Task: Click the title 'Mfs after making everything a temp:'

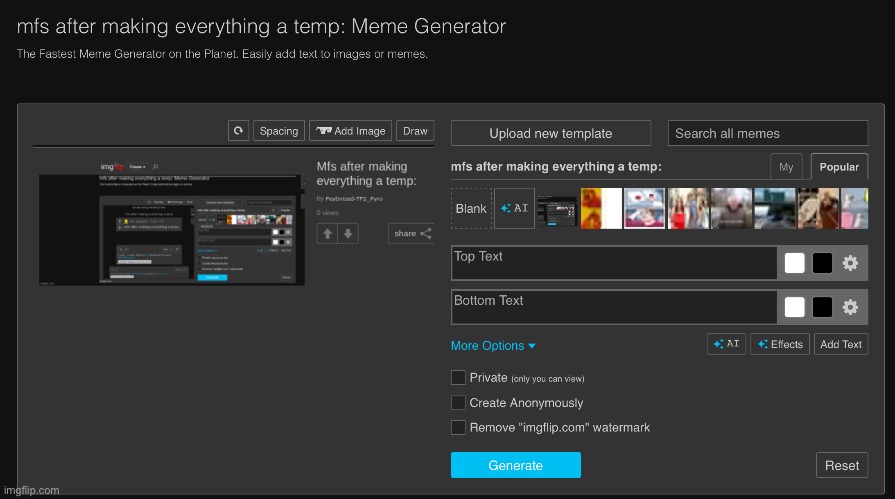Action: click(x=366, y=174)
